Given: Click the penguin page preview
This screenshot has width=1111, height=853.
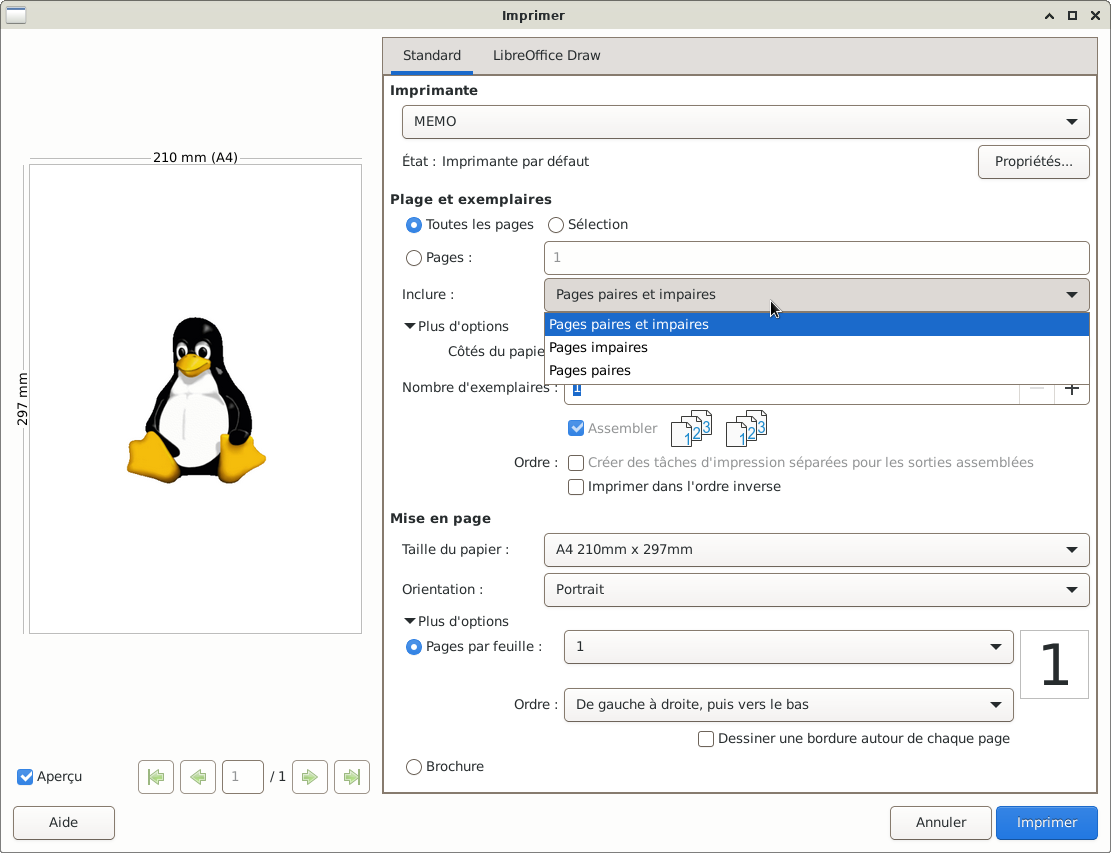Looking at the screenshot, I should point(196,399).
